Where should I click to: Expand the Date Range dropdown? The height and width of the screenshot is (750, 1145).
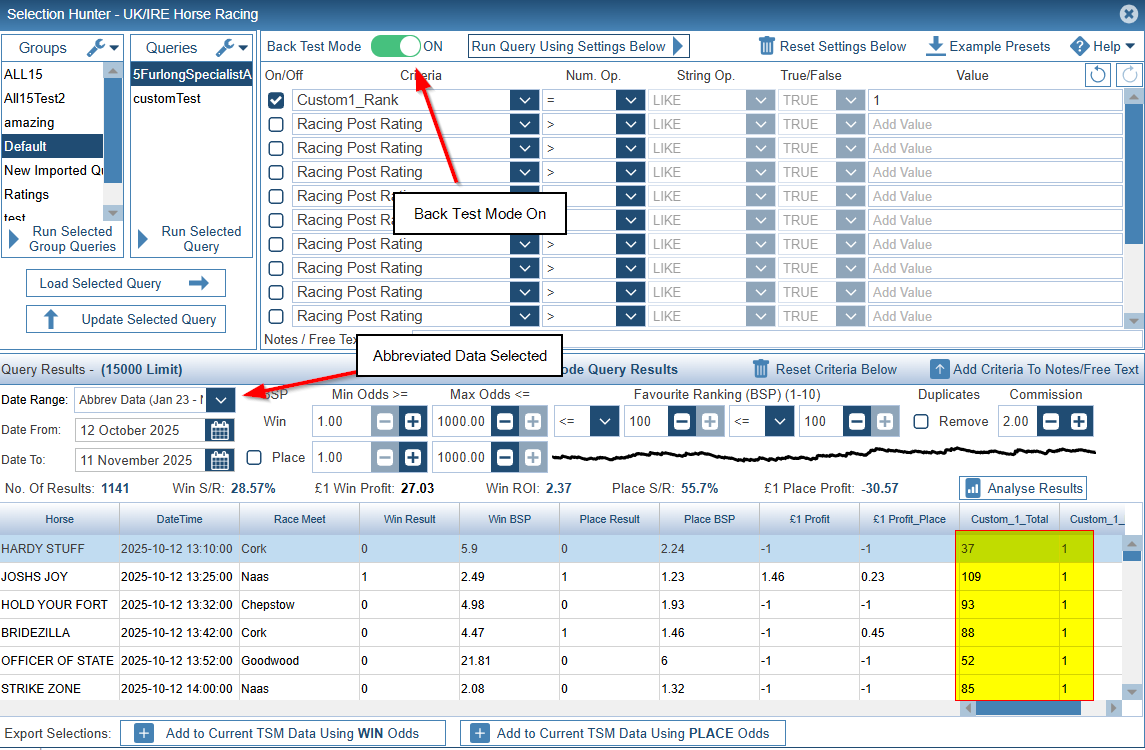[221, 400]
